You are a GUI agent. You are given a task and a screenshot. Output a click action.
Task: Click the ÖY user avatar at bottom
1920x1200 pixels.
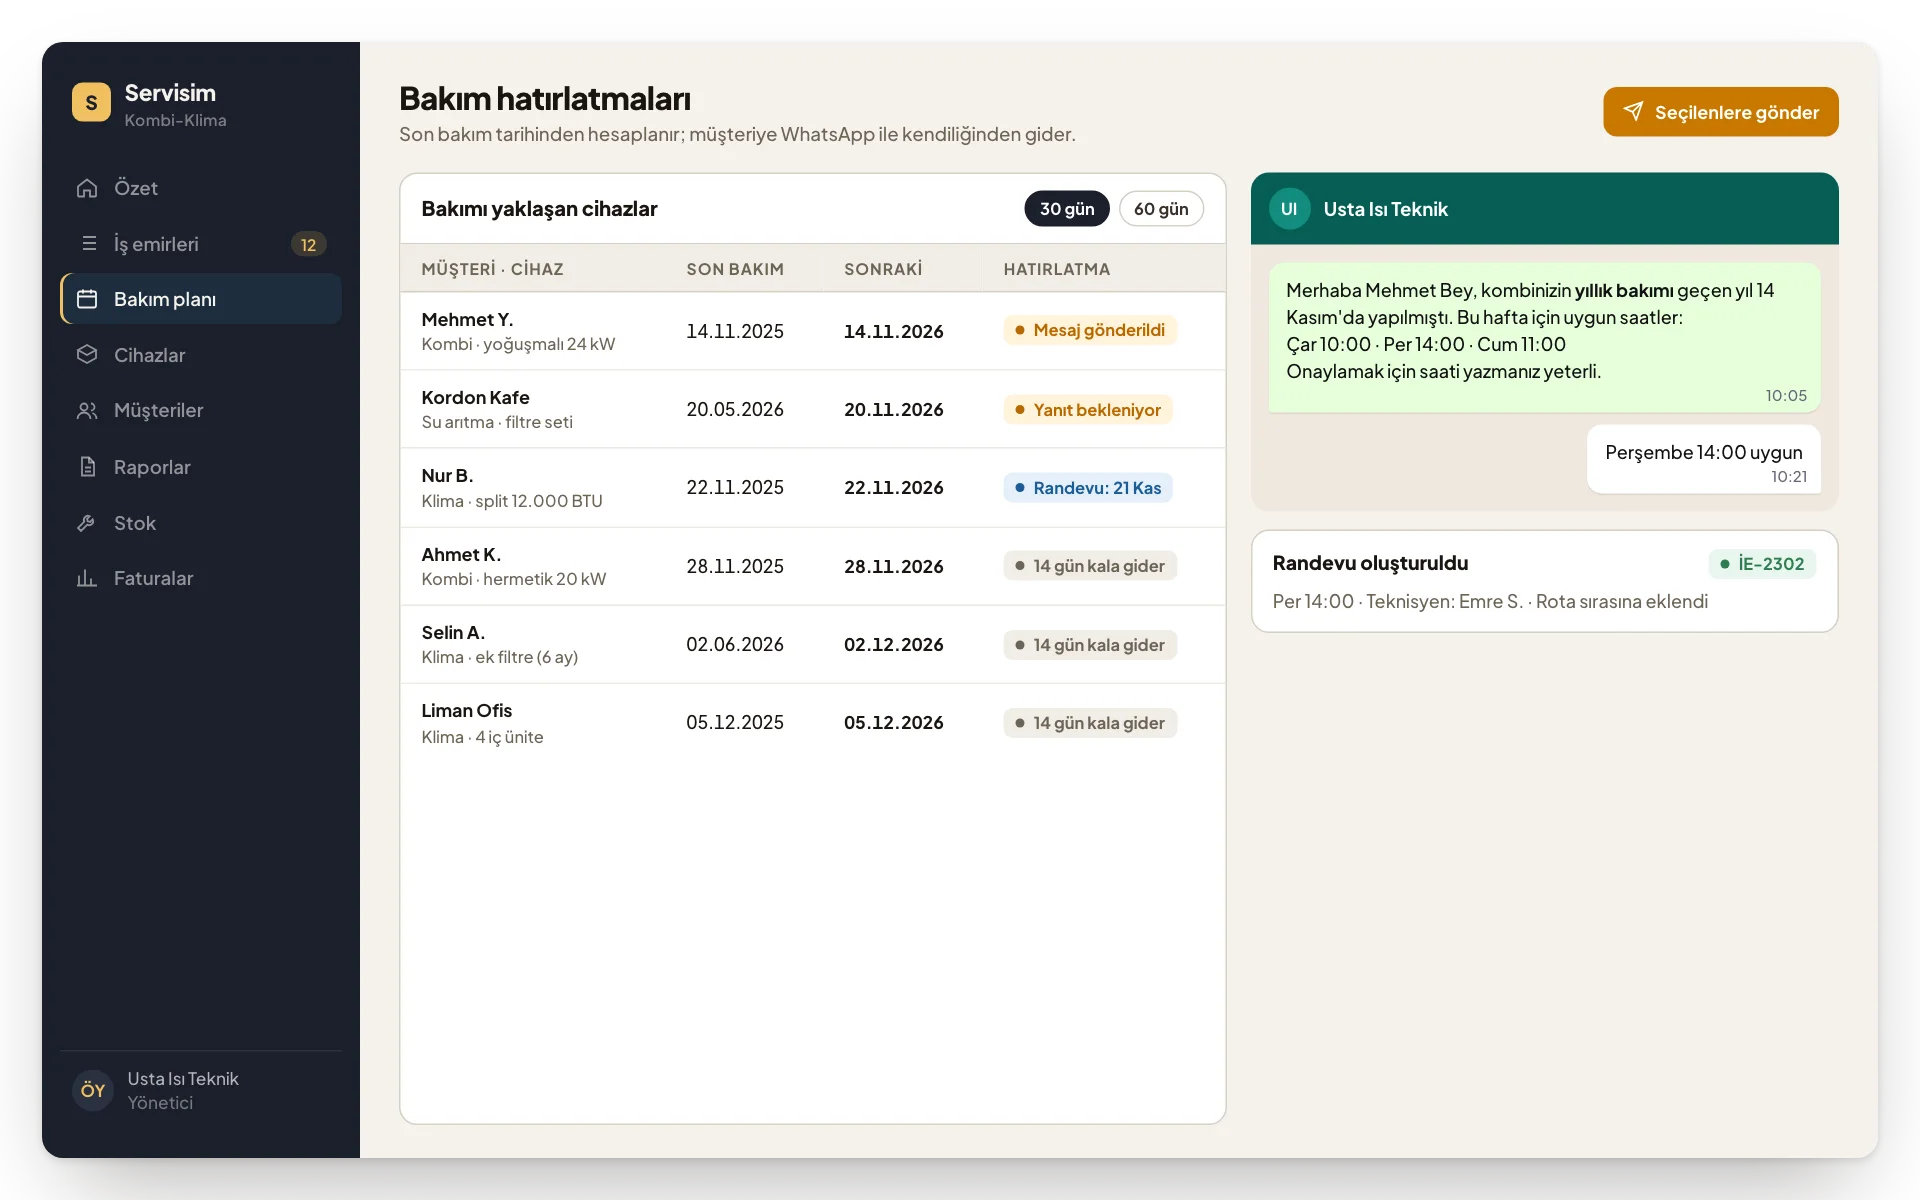[x=93, y=1090]
